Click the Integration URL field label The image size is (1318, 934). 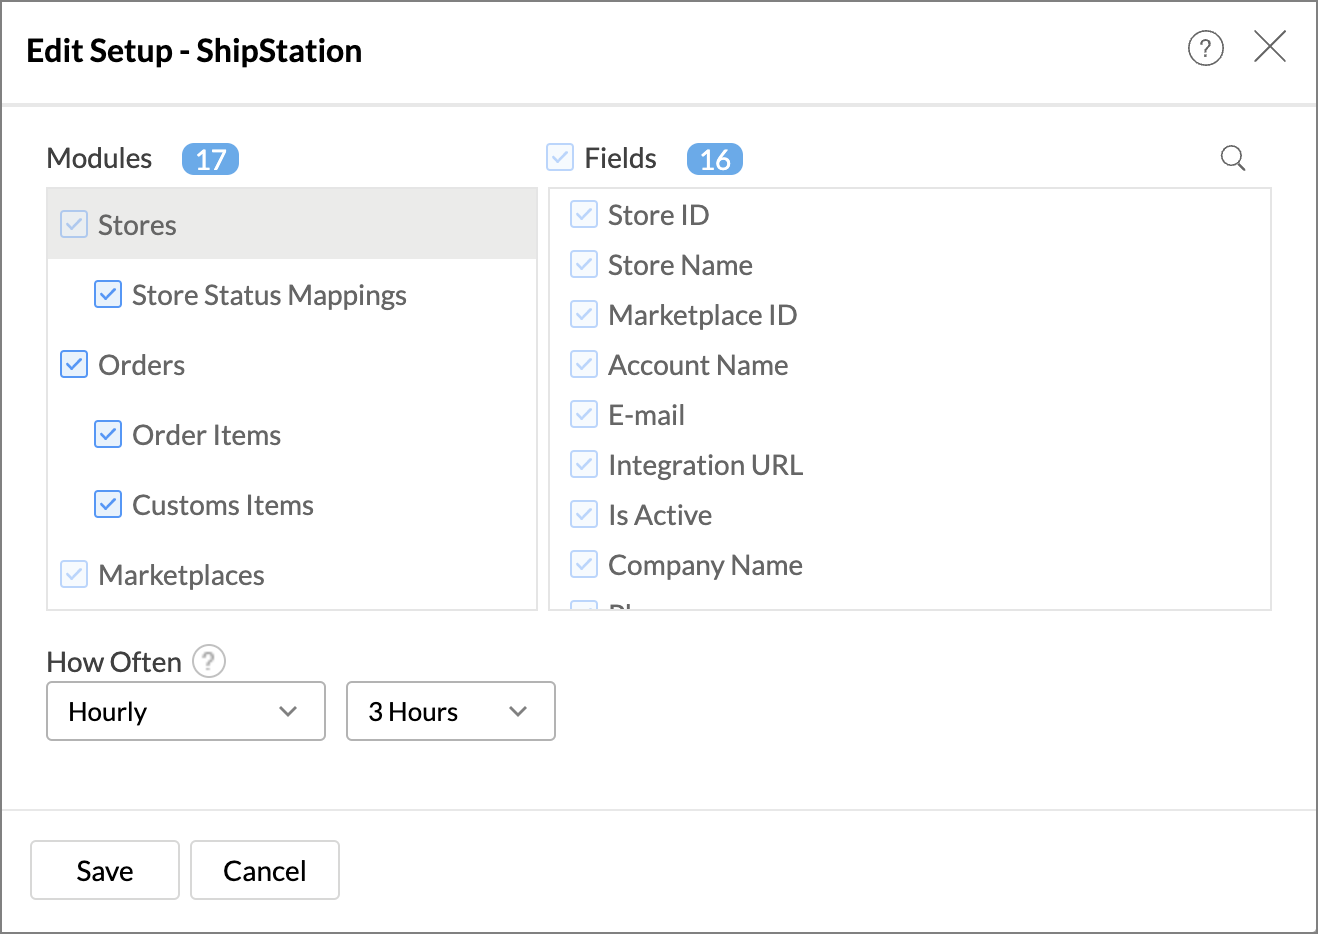pos(705,465)
